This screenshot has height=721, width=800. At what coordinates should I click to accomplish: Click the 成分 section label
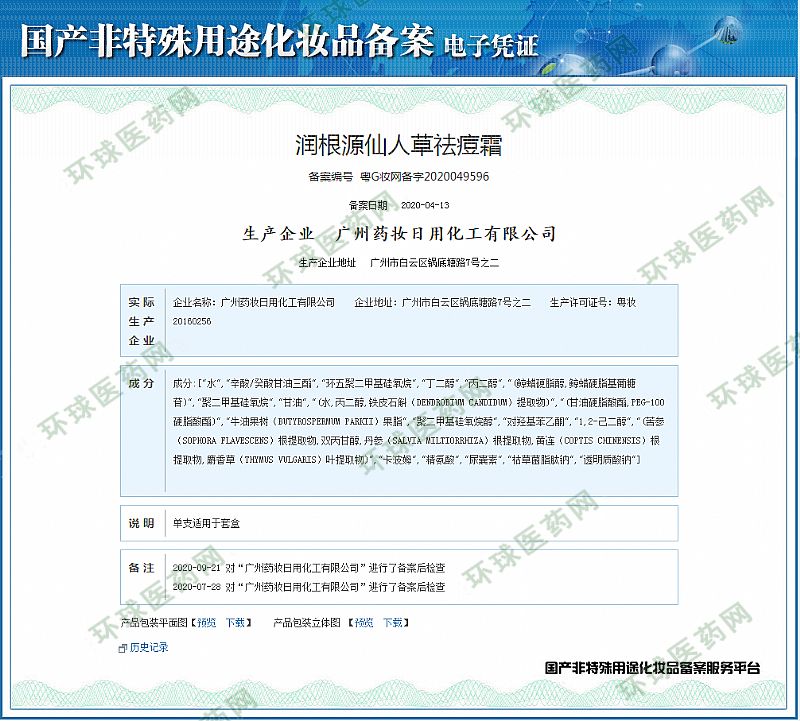click(x=141, y=383)
